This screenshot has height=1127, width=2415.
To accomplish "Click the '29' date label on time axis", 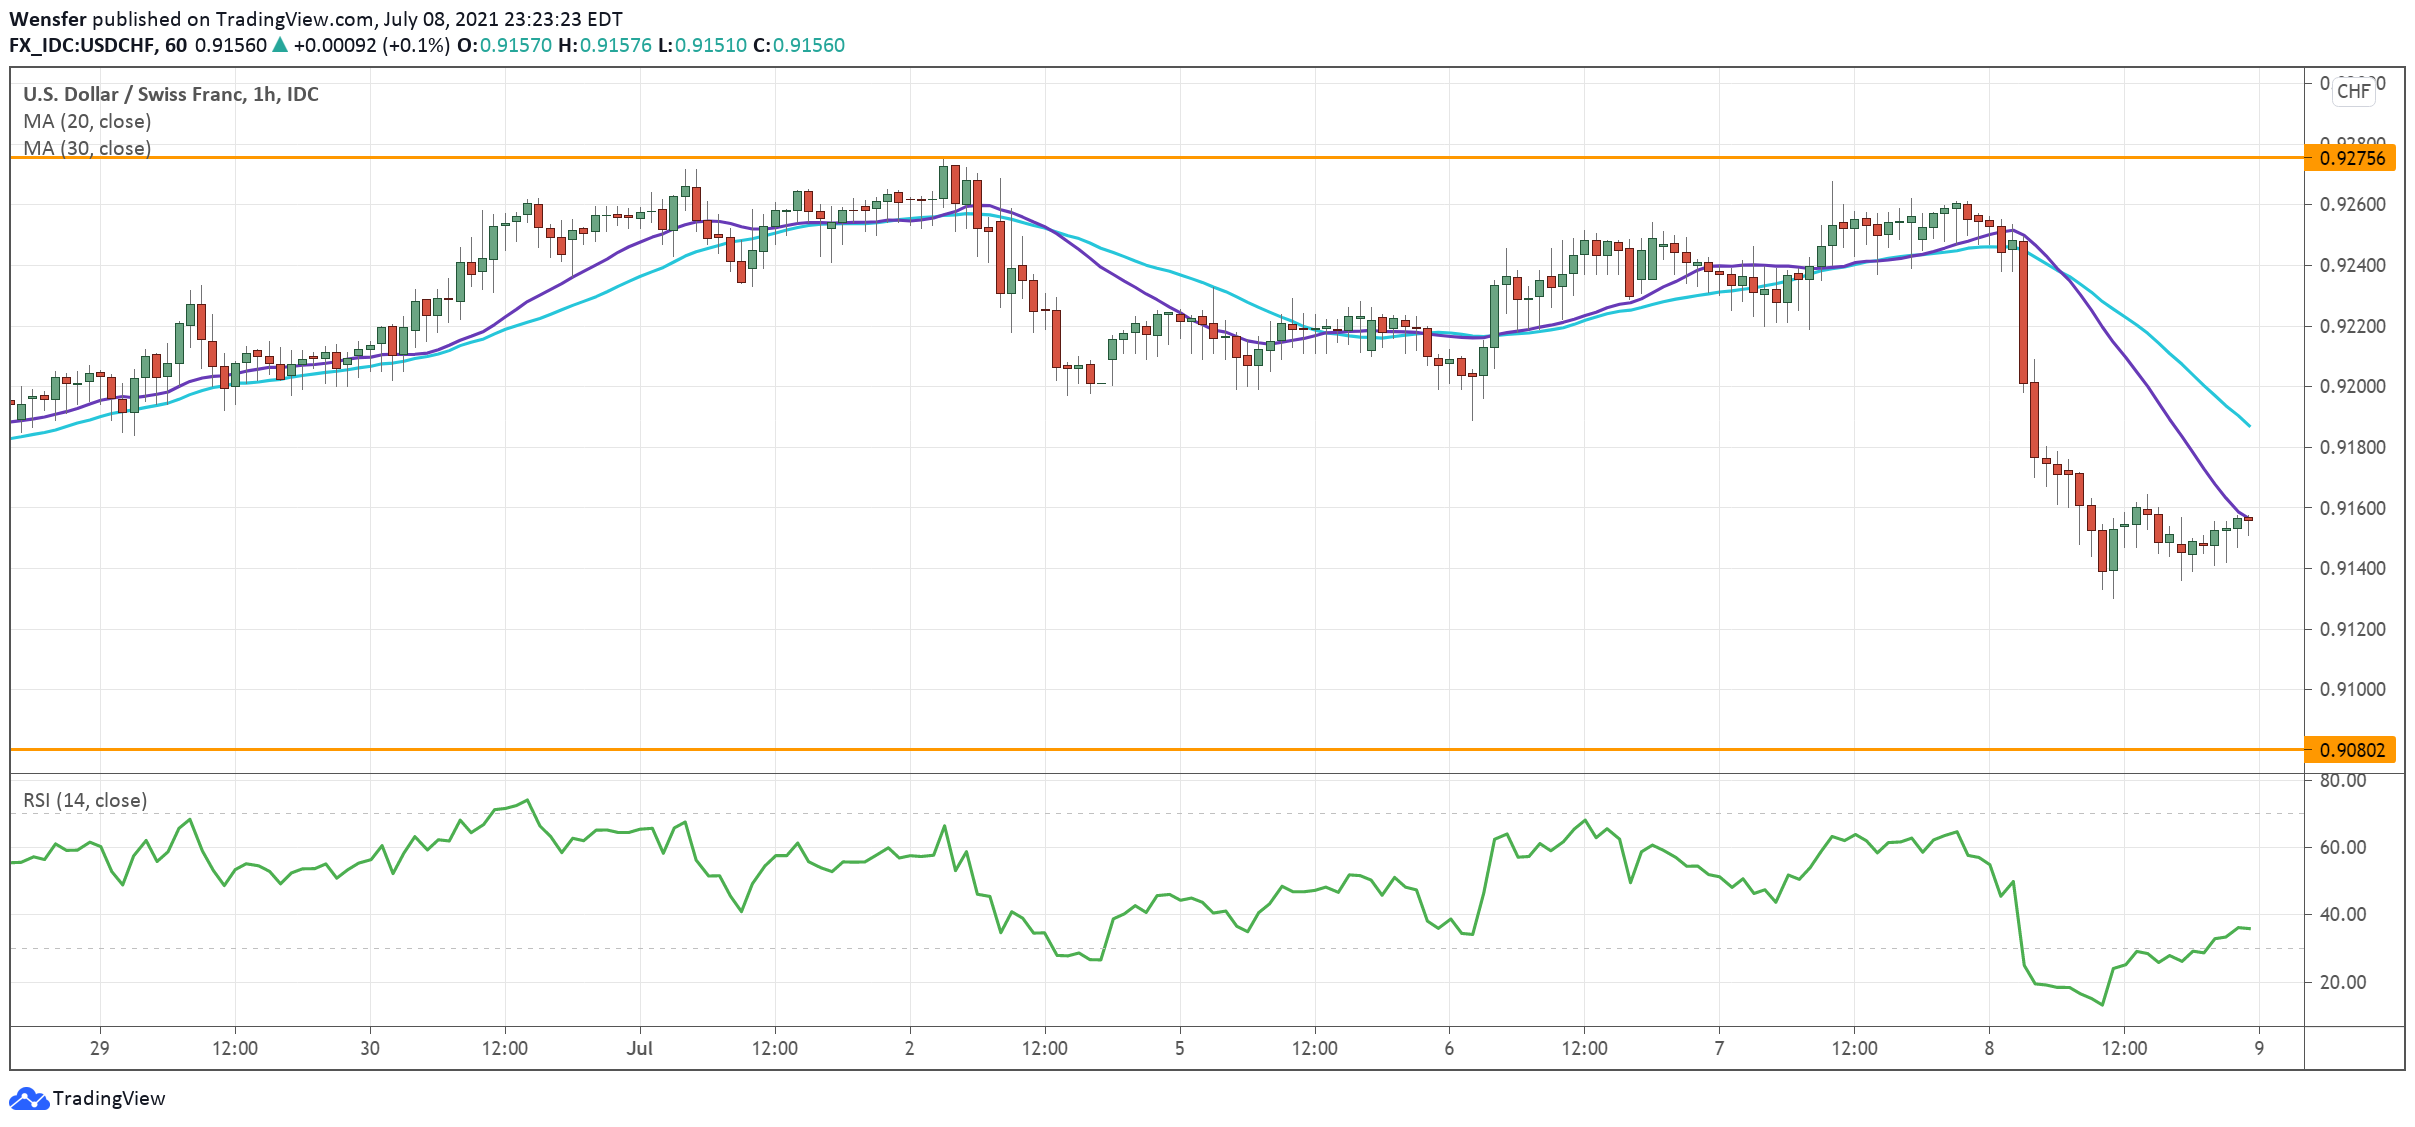I will 99,1048.
